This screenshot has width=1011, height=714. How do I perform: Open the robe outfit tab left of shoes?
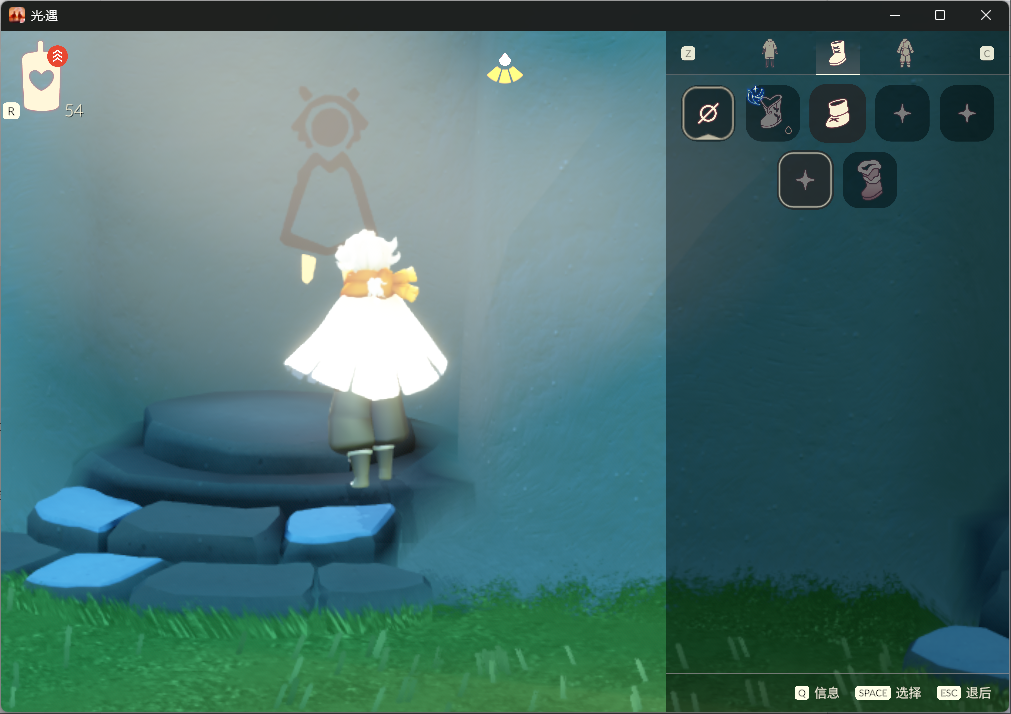click(769, 54)
